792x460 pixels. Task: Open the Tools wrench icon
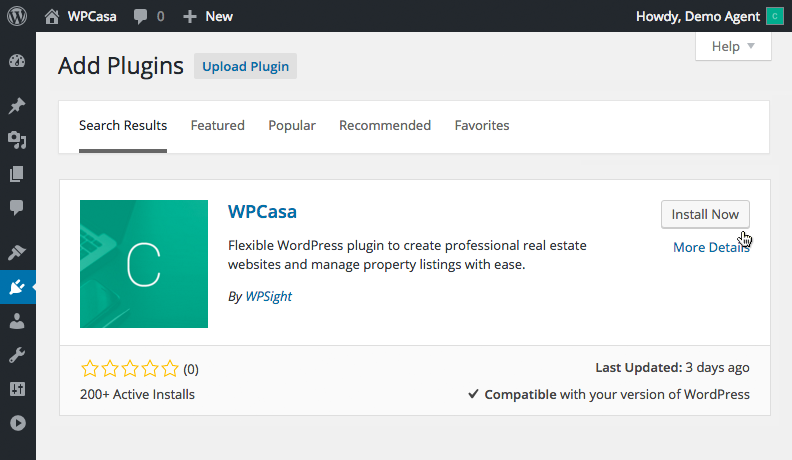(17, 355)
